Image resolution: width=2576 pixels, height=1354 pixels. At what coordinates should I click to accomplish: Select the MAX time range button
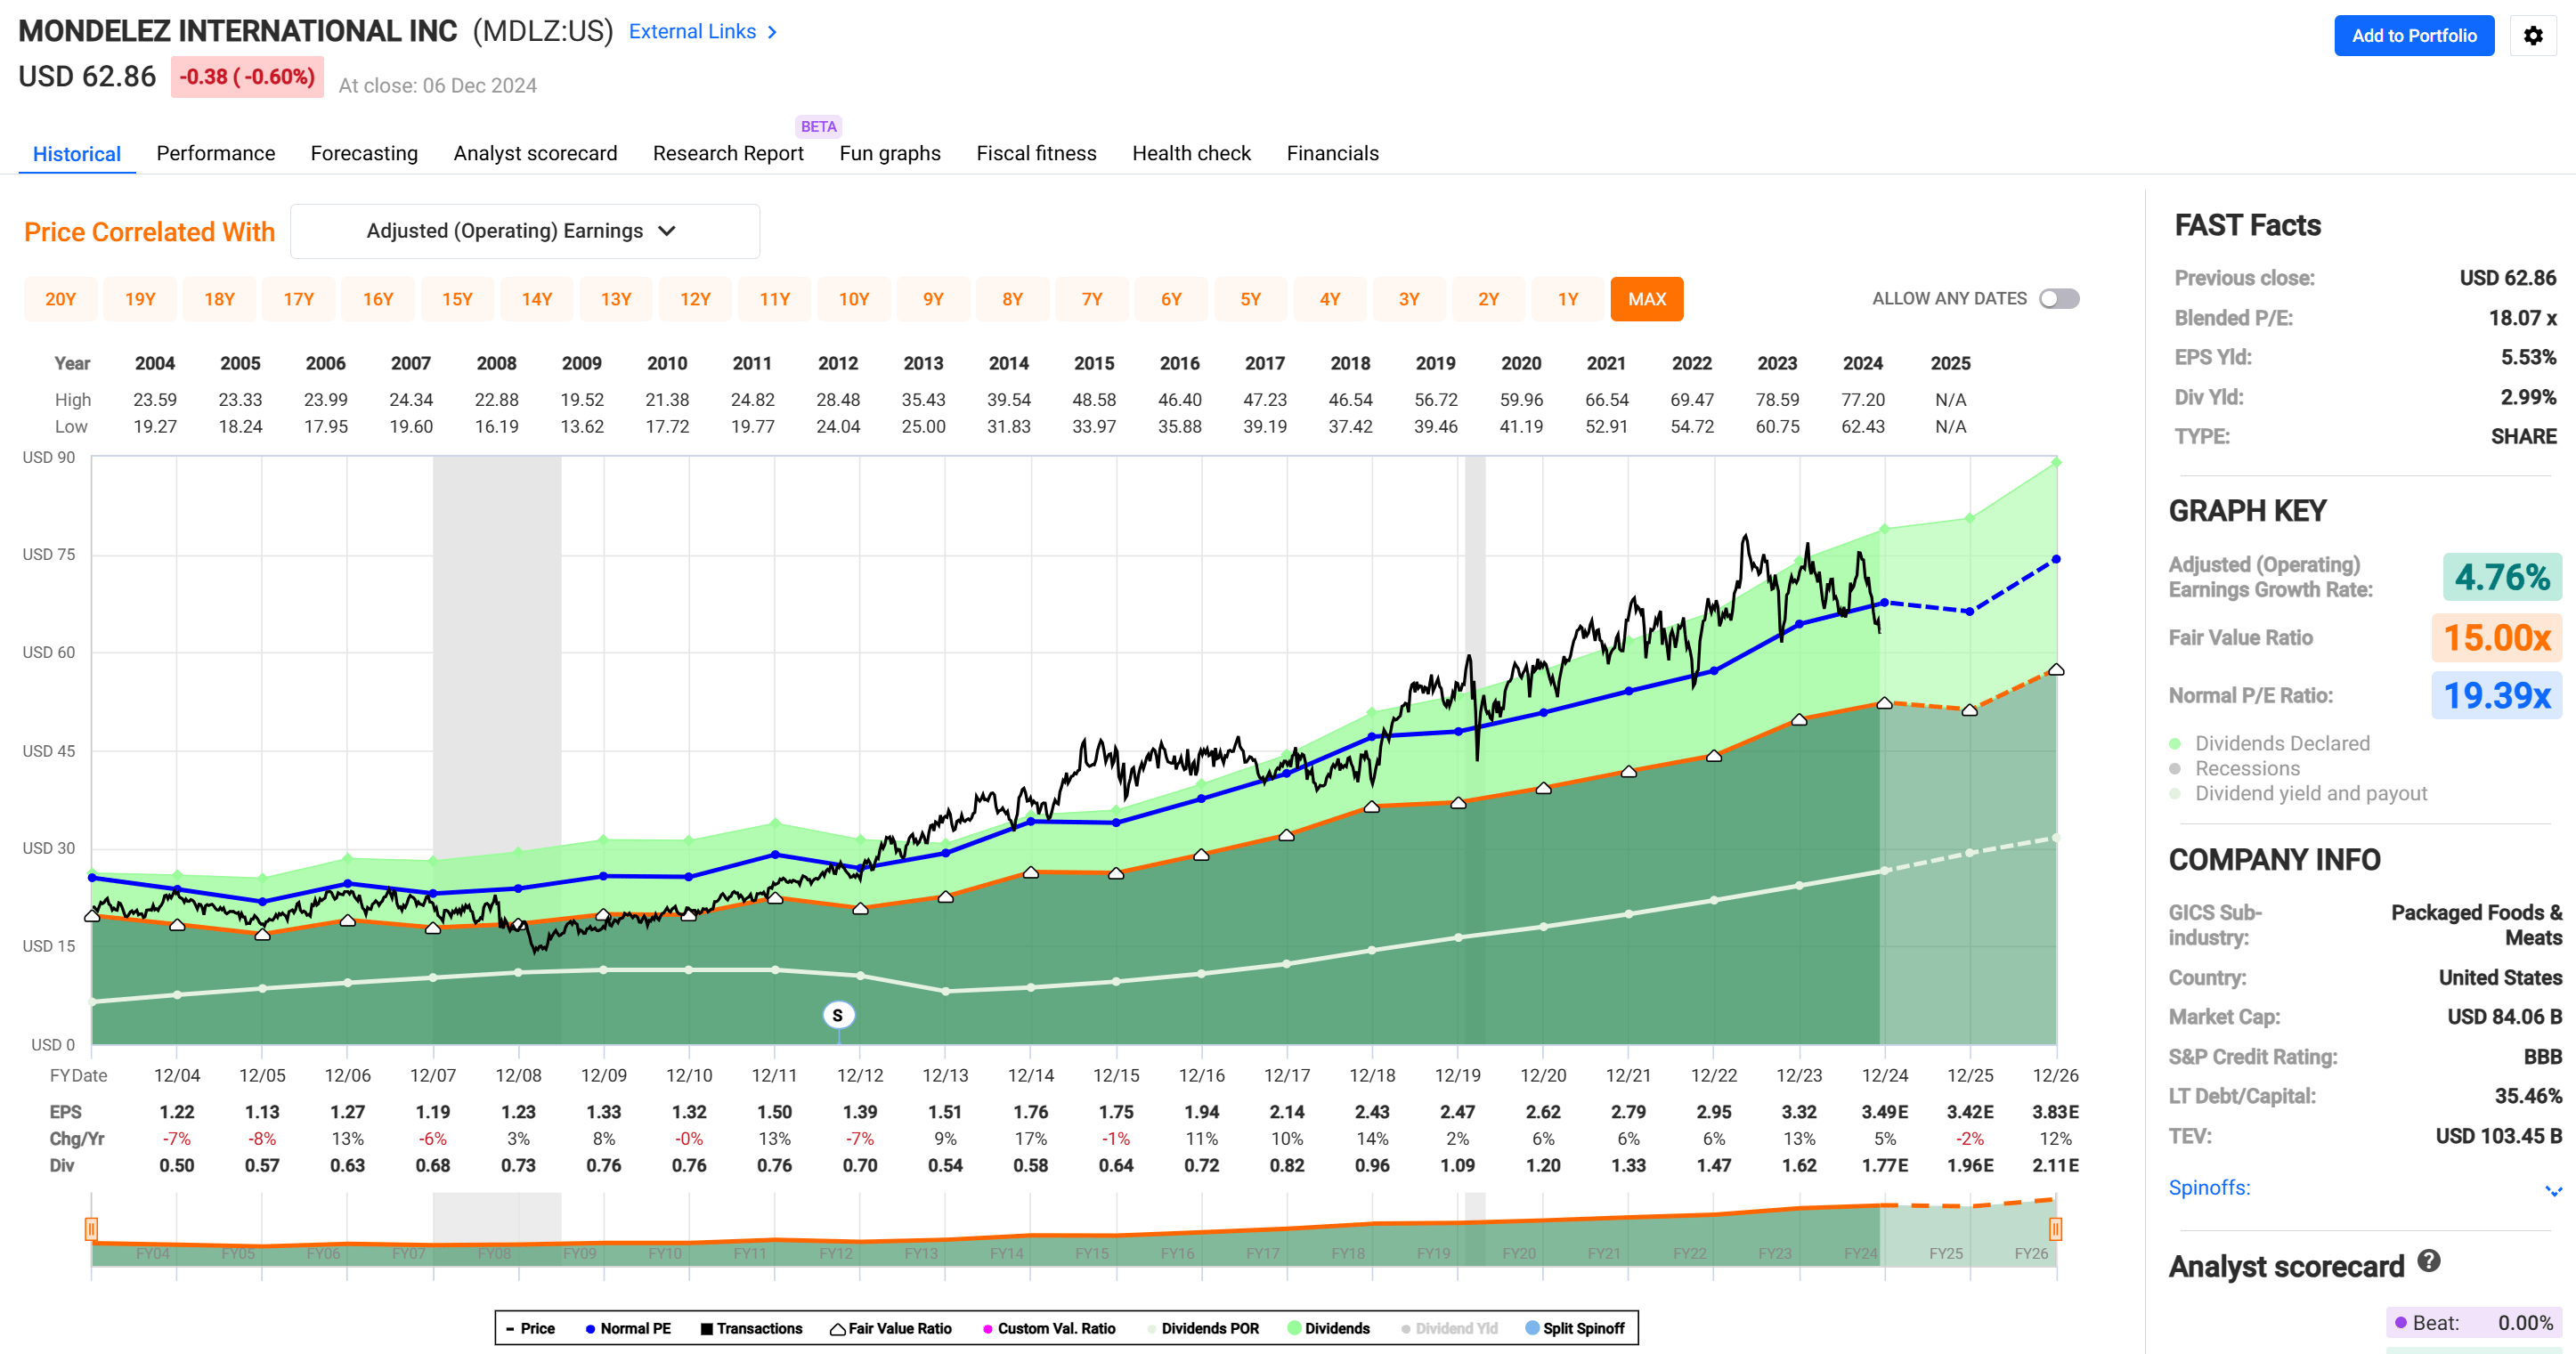click(x=1646, y=298)
